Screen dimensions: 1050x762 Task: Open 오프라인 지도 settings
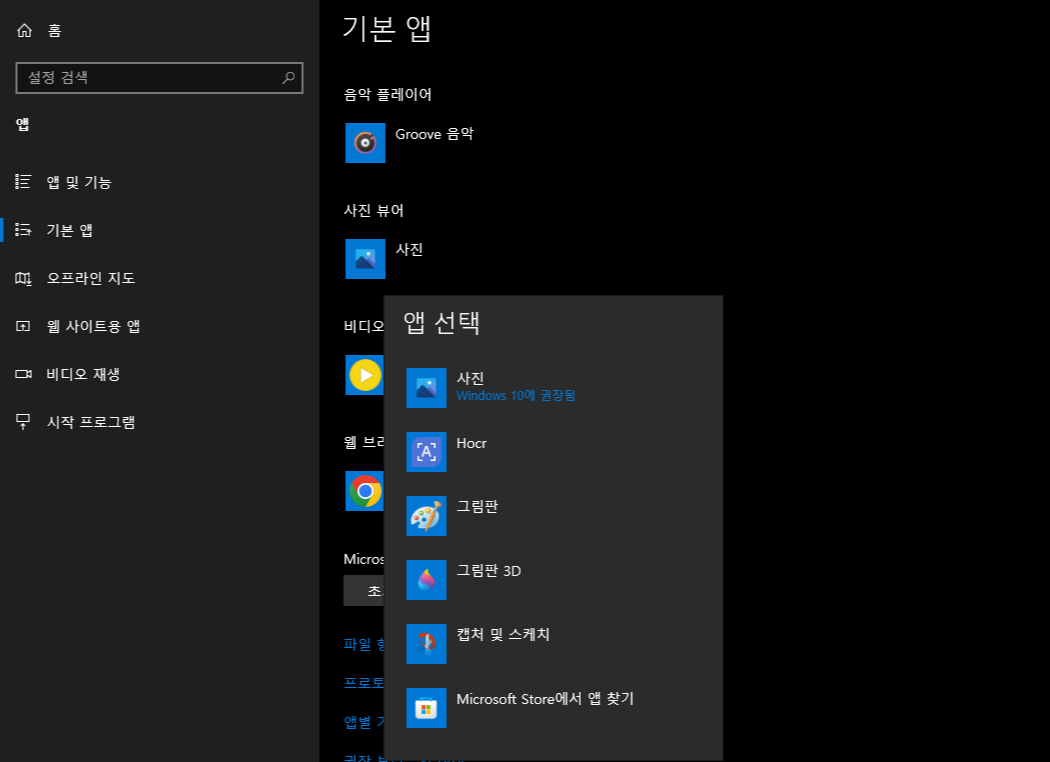[91, 279]
